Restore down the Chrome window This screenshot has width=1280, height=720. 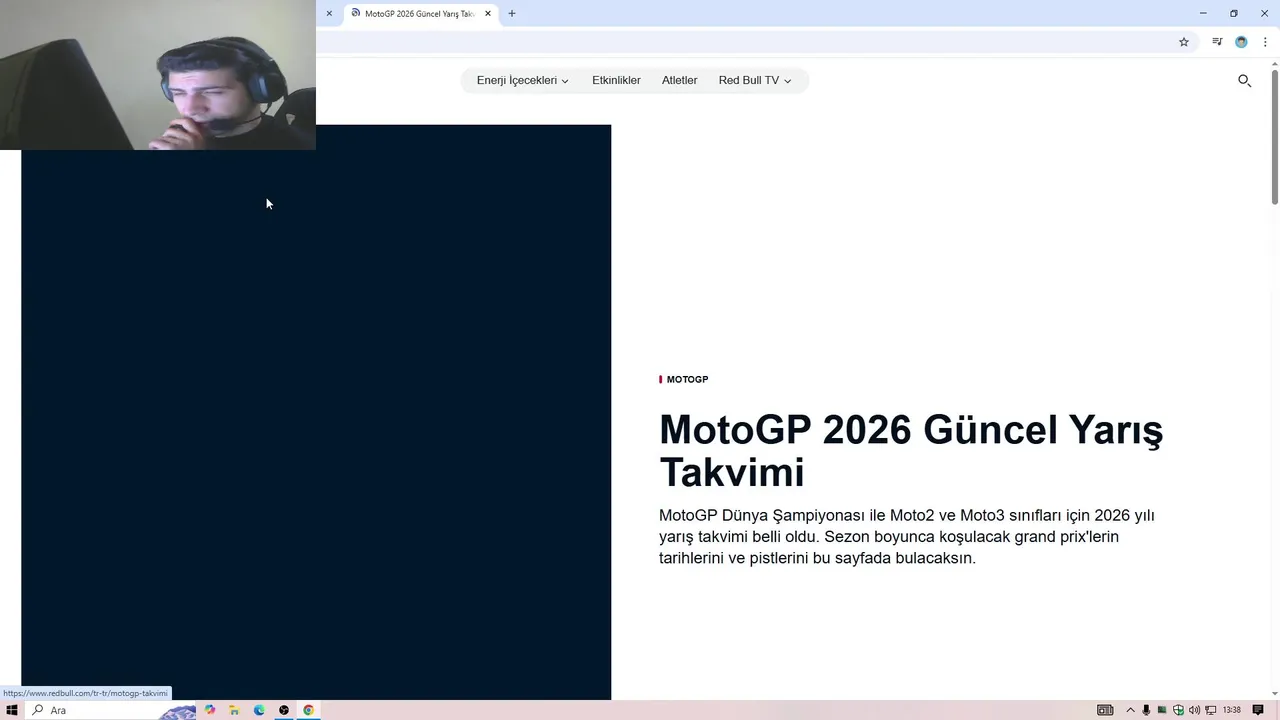click(1234, 13)
